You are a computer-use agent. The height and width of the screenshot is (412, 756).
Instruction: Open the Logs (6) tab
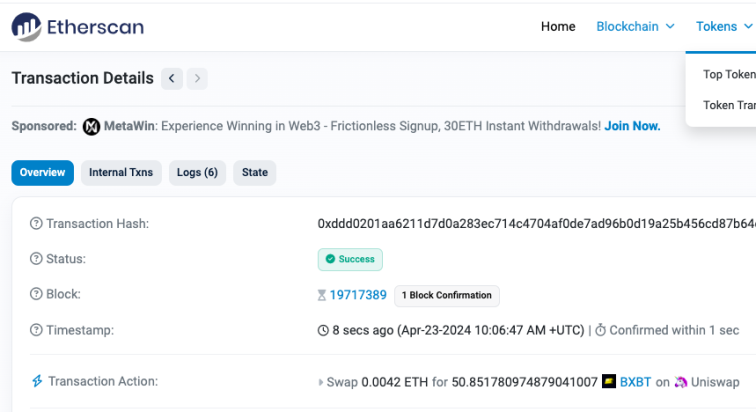(x=197, y=173)
